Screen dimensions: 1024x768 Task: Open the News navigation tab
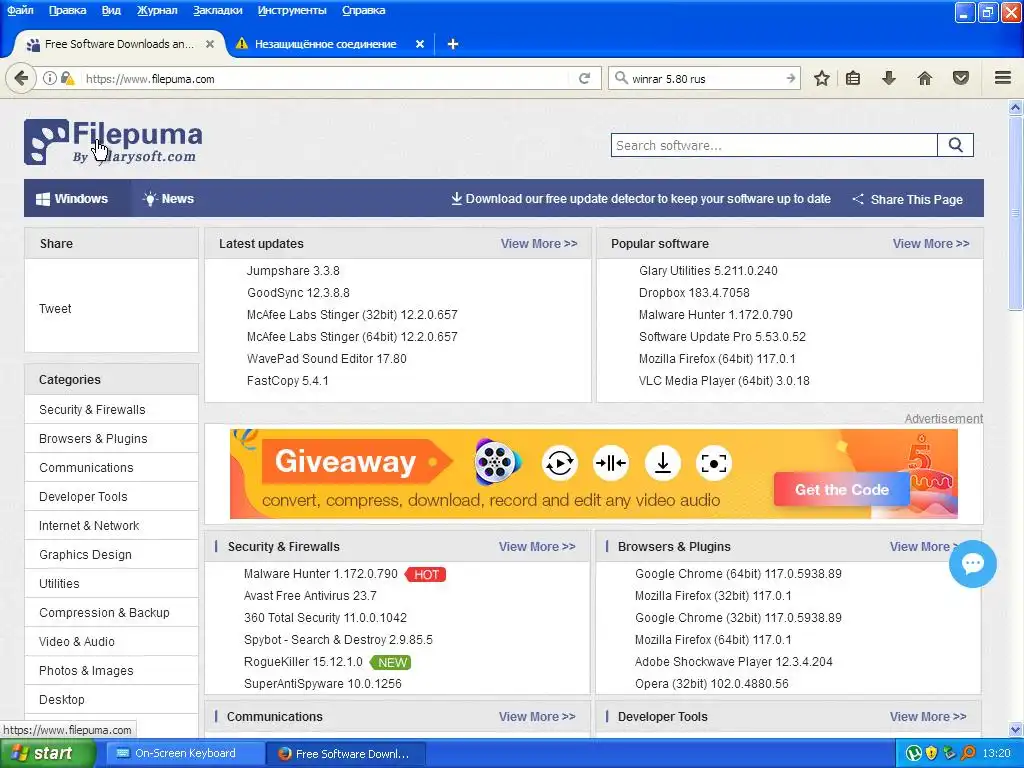point(168,199)
